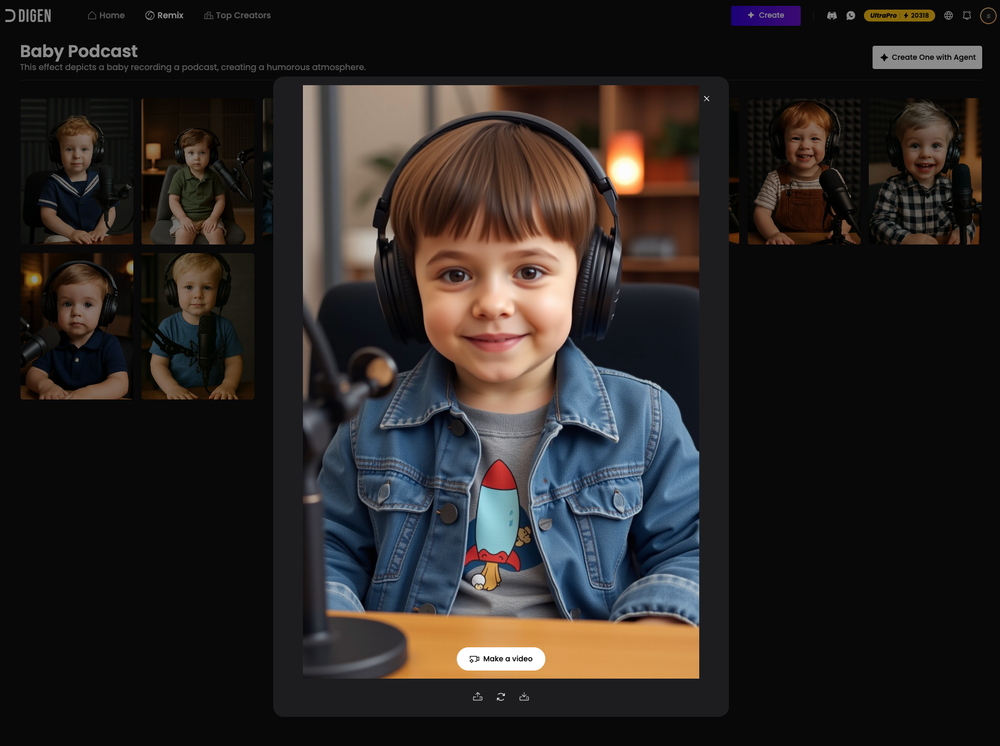
Task: Select the sailor-outfit baby thumbnail
Action: point(76,171)
